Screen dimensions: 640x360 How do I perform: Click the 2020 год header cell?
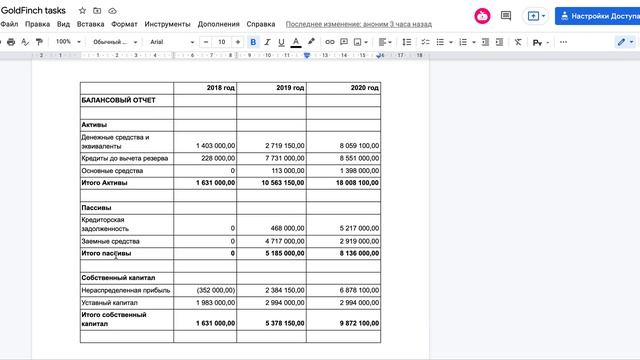[343, 88]
